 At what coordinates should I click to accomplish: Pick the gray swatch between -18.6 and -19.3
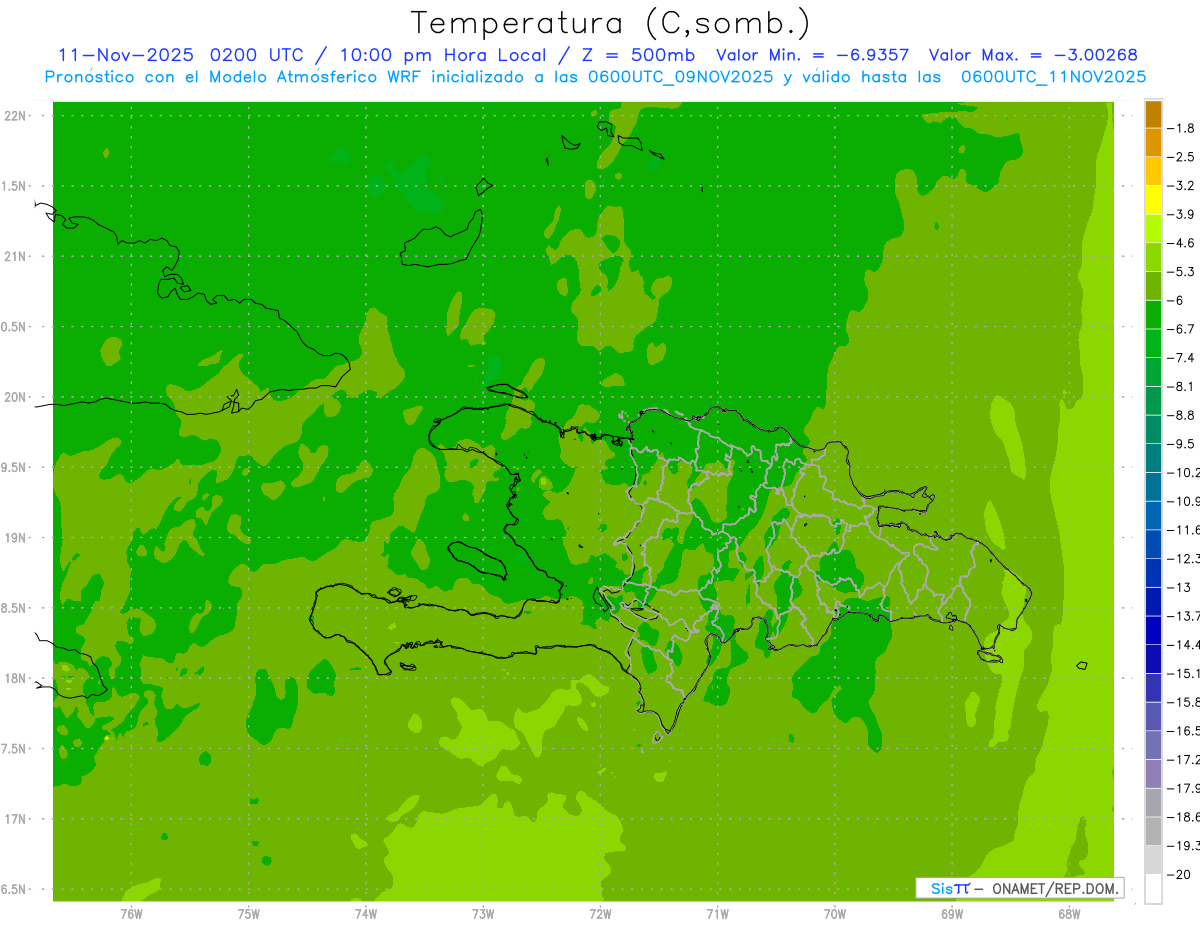click(x=1153, y=831)
